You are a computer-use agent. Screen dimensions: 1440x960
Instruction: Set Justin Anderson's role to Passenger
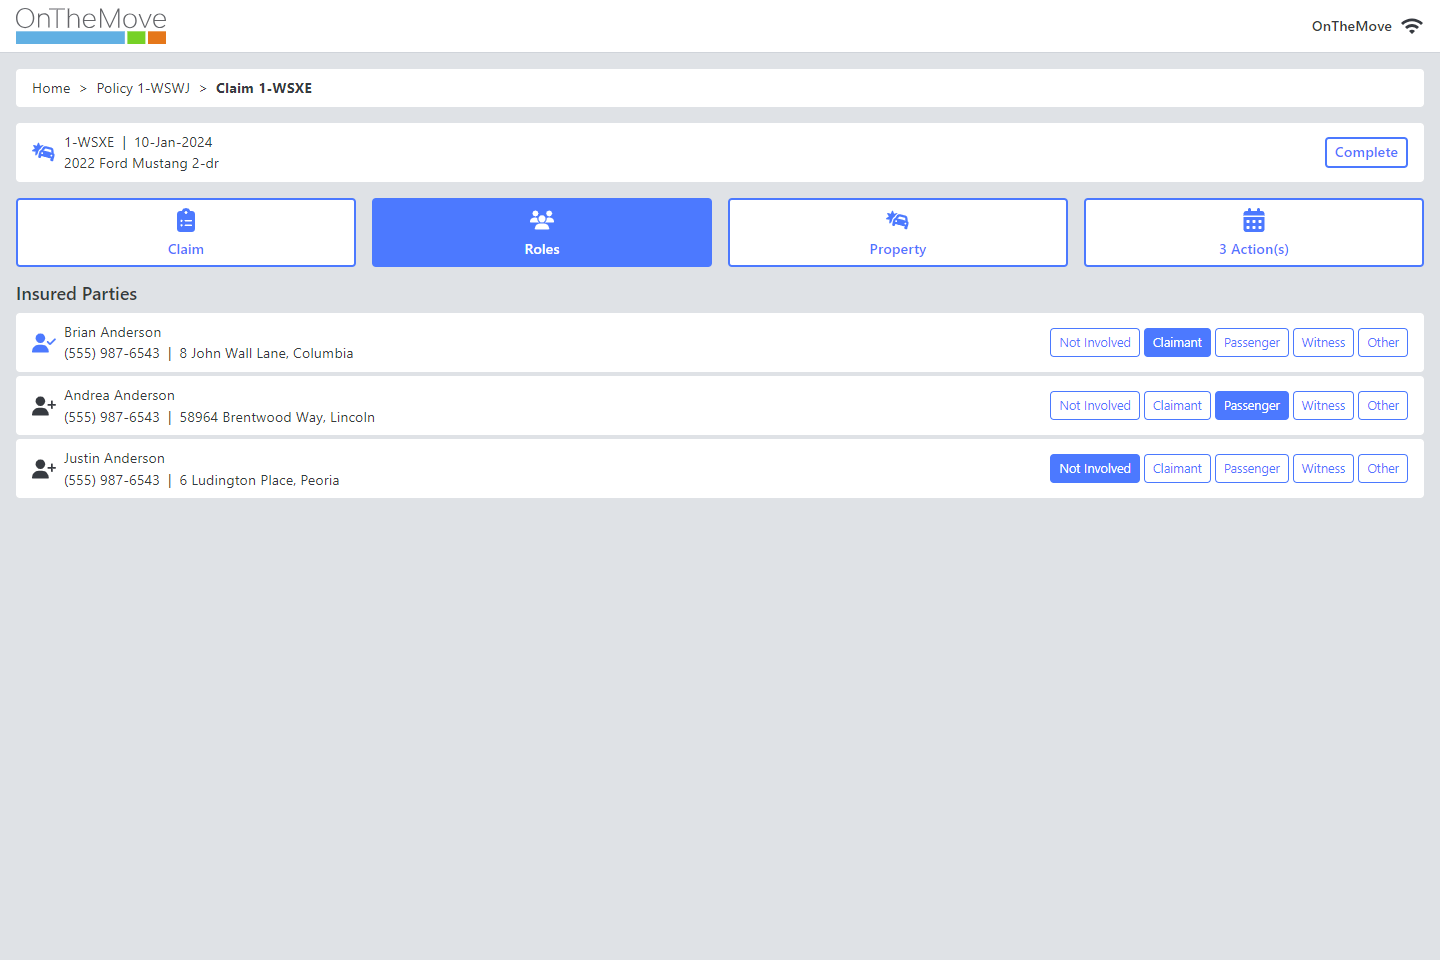[x=1251, y=468]
